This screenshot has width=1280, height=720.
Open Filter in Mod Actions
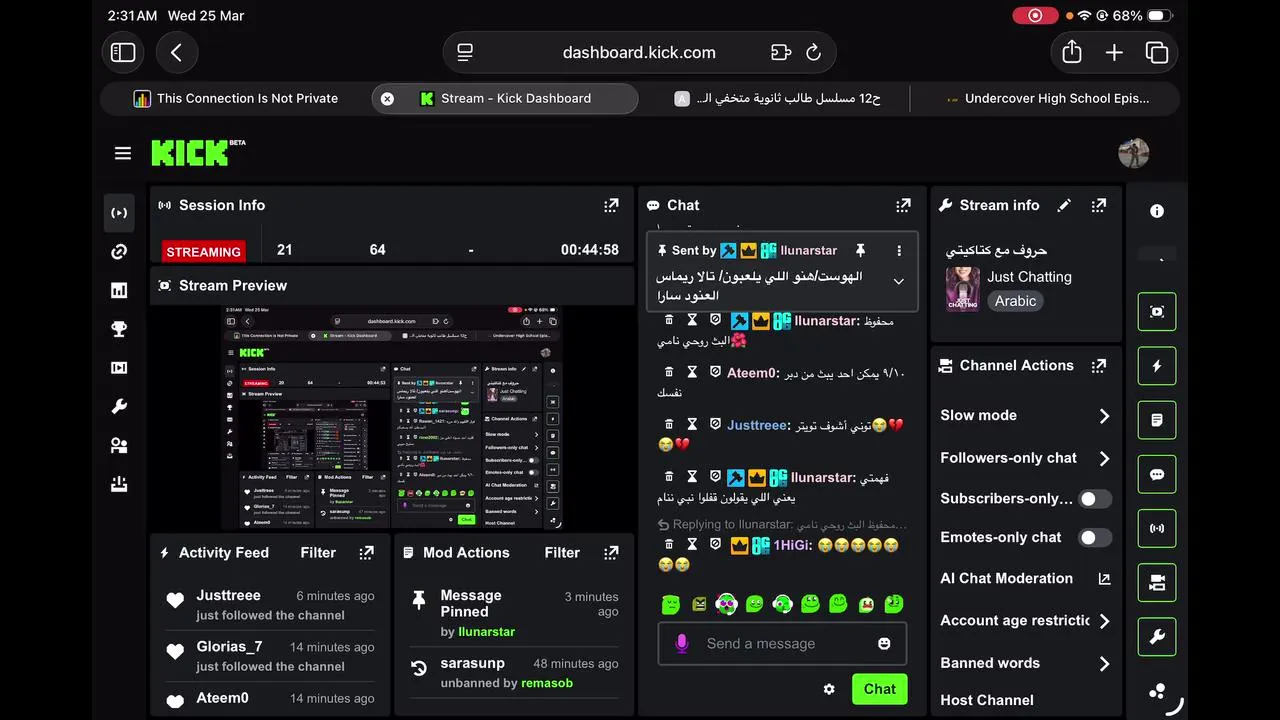(x=562, y=552)
